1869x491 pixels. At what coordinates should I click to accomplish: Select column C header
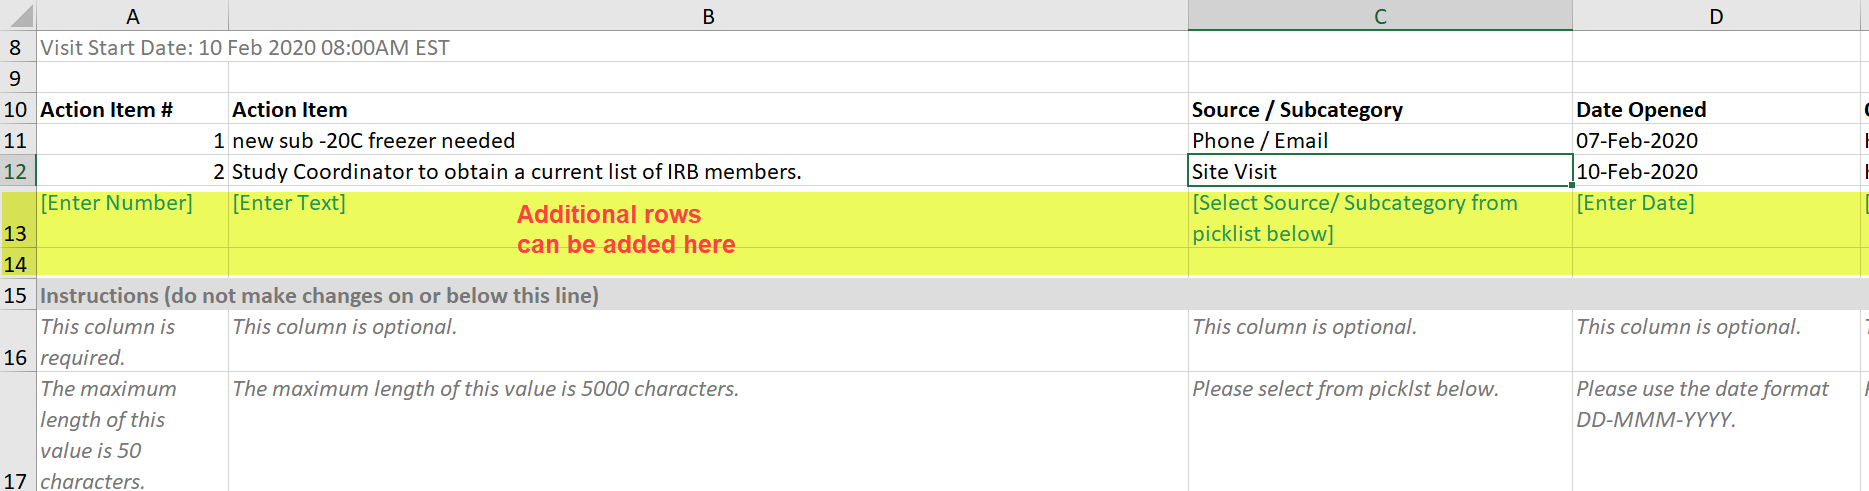click(1380, 16)
